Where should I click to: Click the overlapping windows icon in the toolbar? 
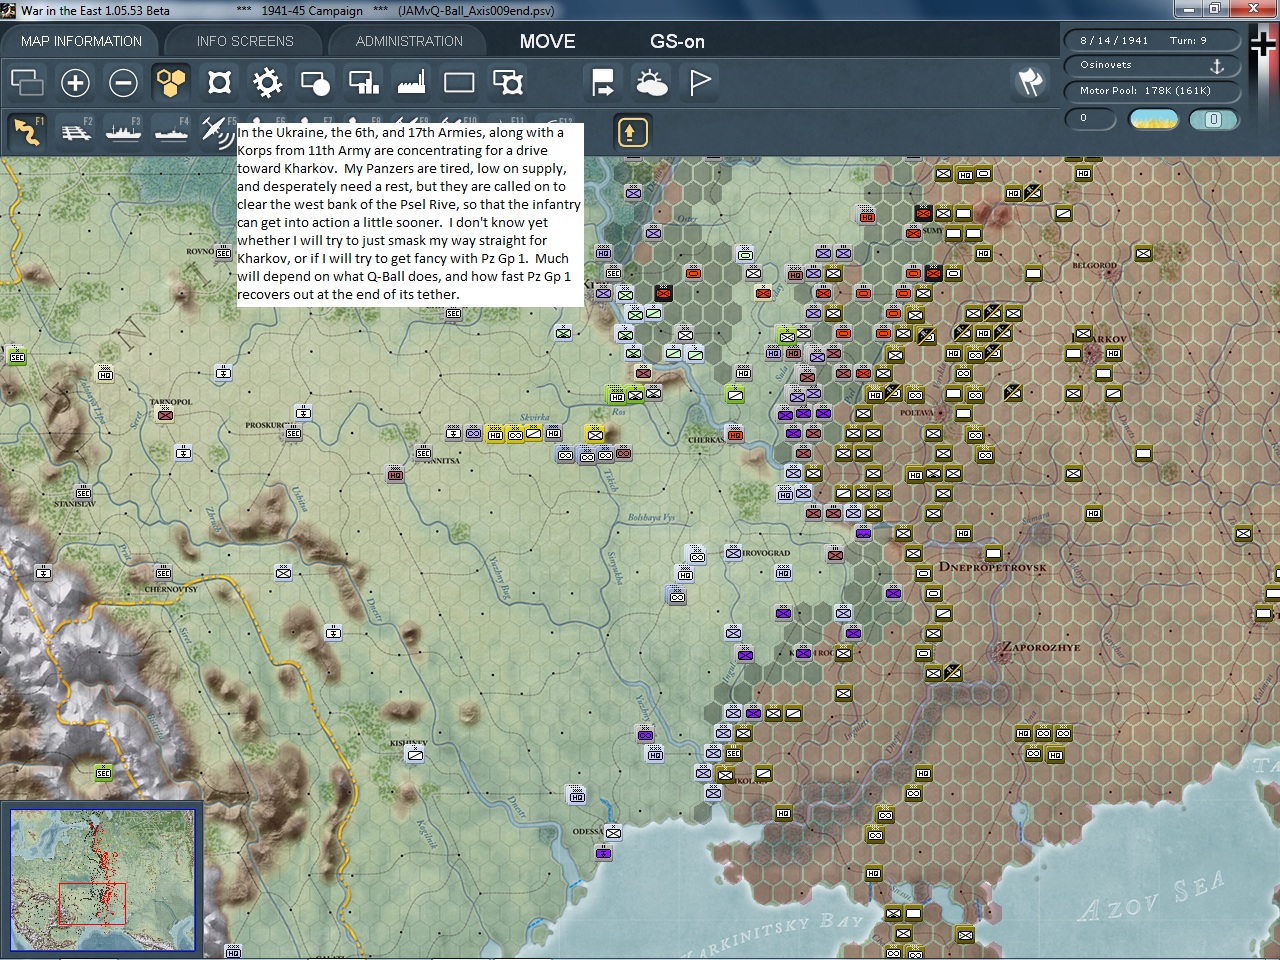27,82
